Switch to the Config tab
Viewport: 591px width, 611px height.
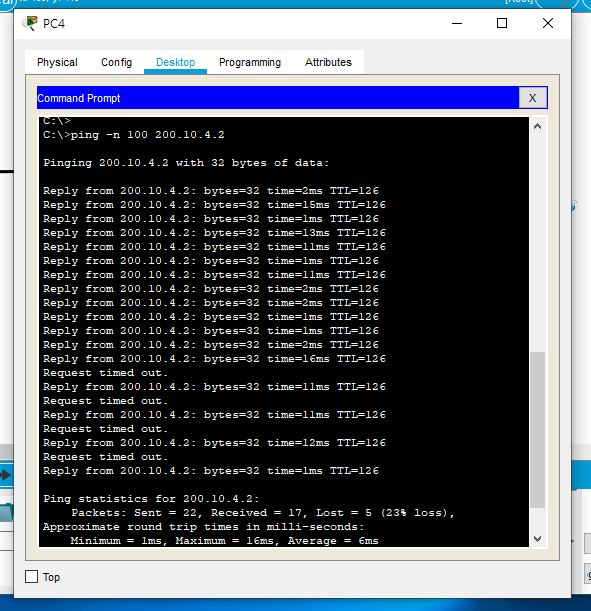tap(116, 62)
